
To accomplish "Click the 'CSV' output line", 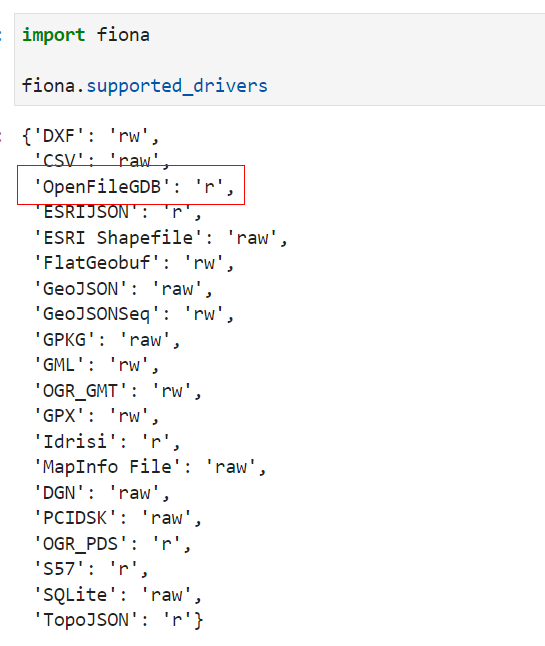I will coord(101,161).
